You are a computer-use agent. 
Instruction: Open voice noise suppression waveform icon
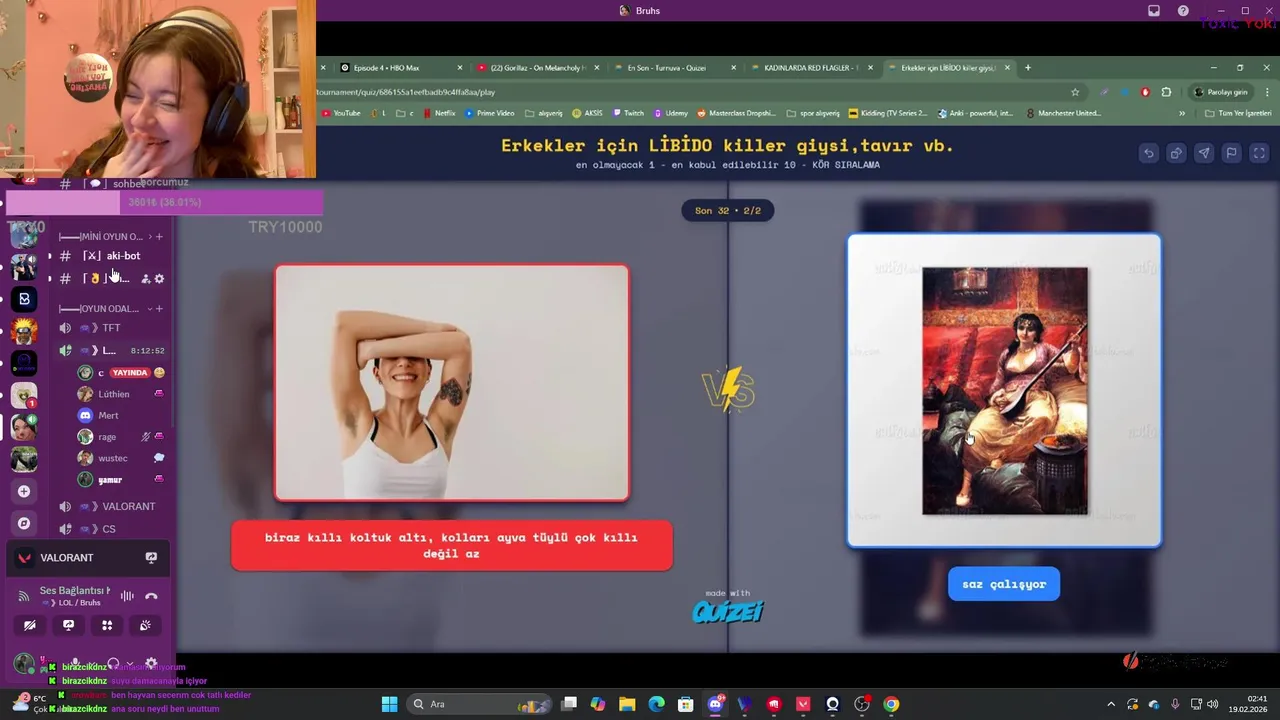[127, 596]
